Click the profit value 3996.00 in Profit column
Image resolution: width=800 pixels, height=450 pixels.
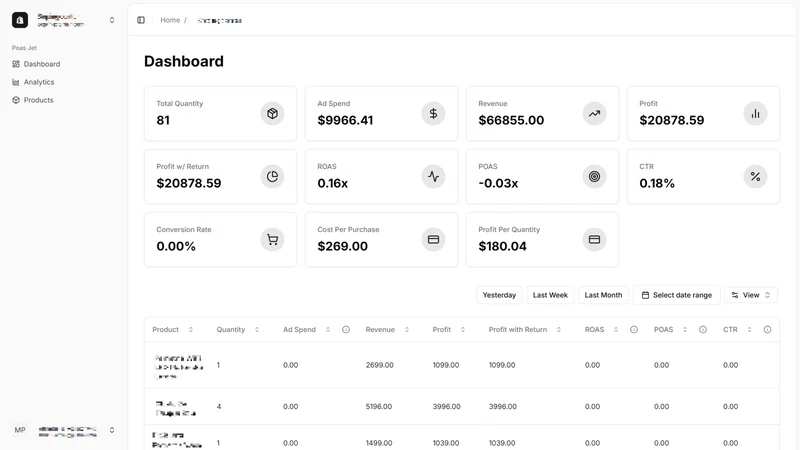(x=446, y=407)
